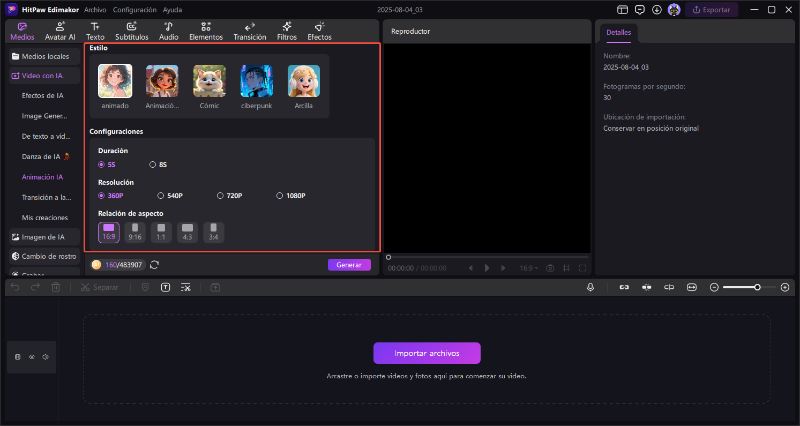
Task: Open the Avatar AI tab
Action: pos(60,31)
